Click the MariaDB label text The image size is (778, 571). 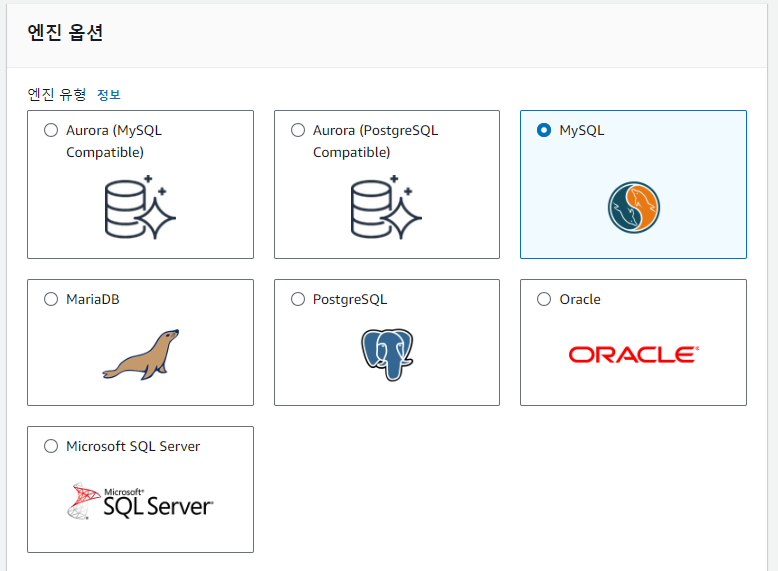pyautogui.click(x=93, y=299)
